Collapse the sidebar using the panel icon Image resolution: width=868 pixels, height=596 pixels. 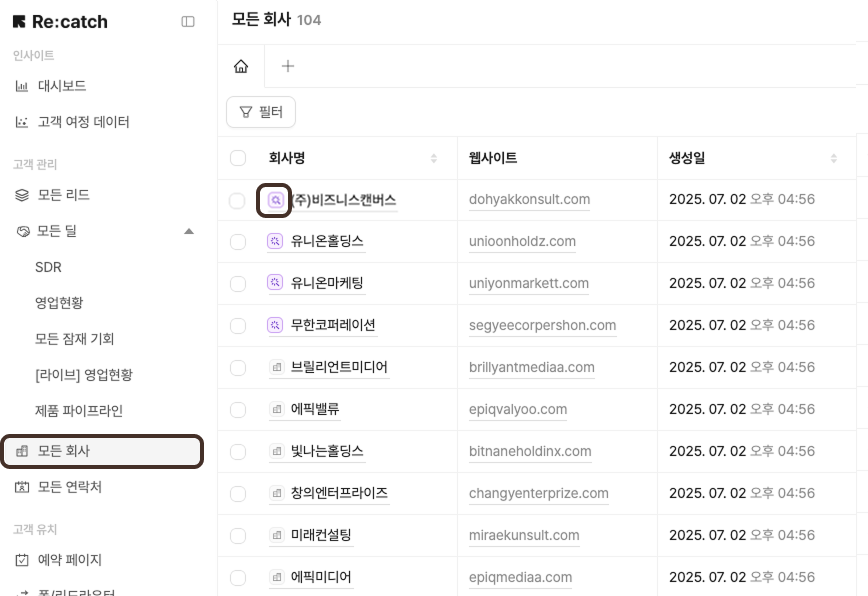pos(188,22)
